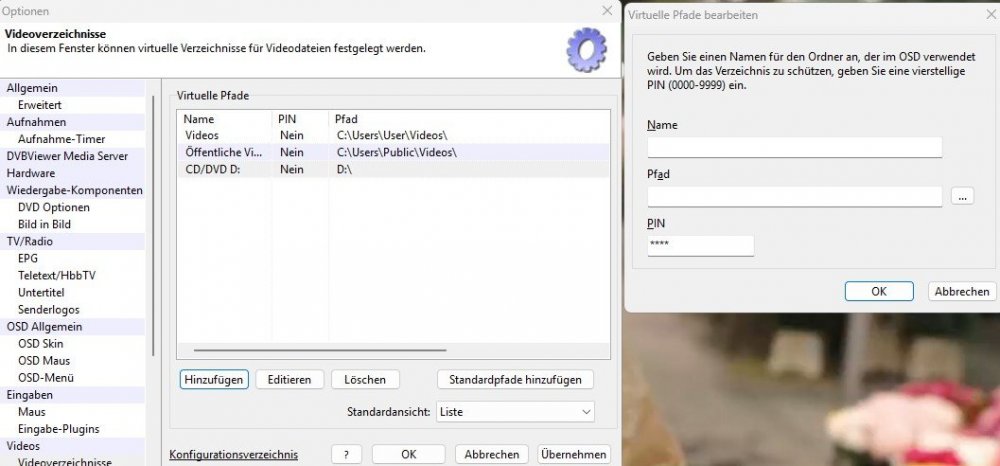The image size is (1000, 466).
Task: Click the Name input field
Action: coord(795,147)
